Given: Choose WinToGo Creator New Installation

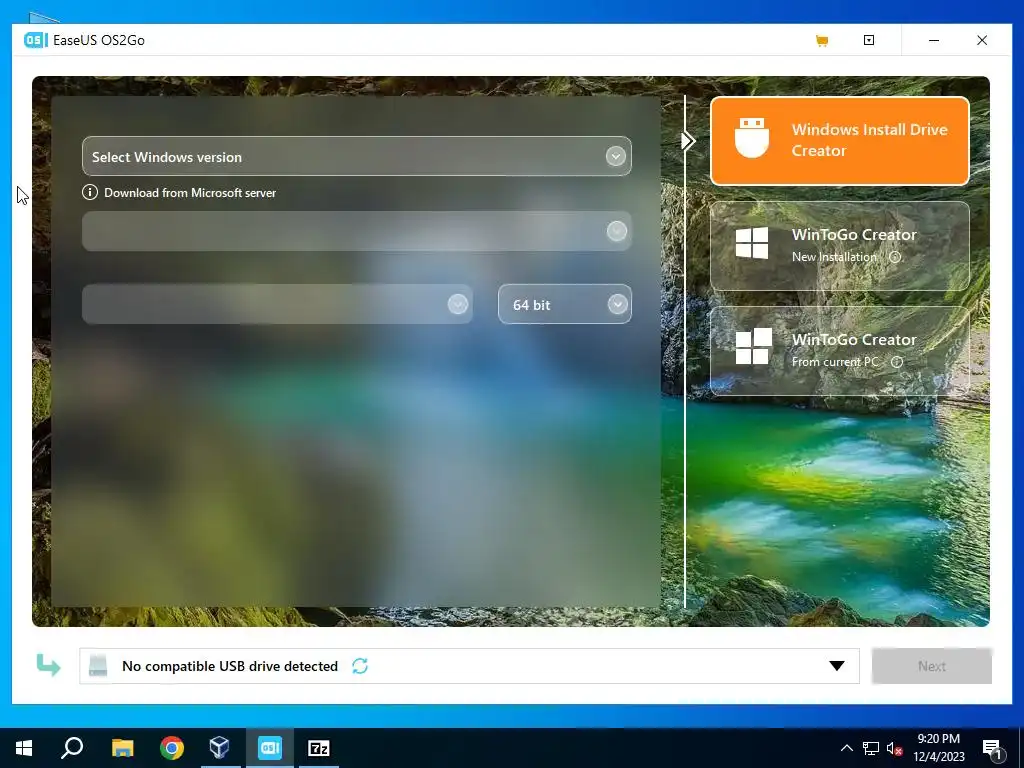Looking at the screenshot, I should click(839, 246).
